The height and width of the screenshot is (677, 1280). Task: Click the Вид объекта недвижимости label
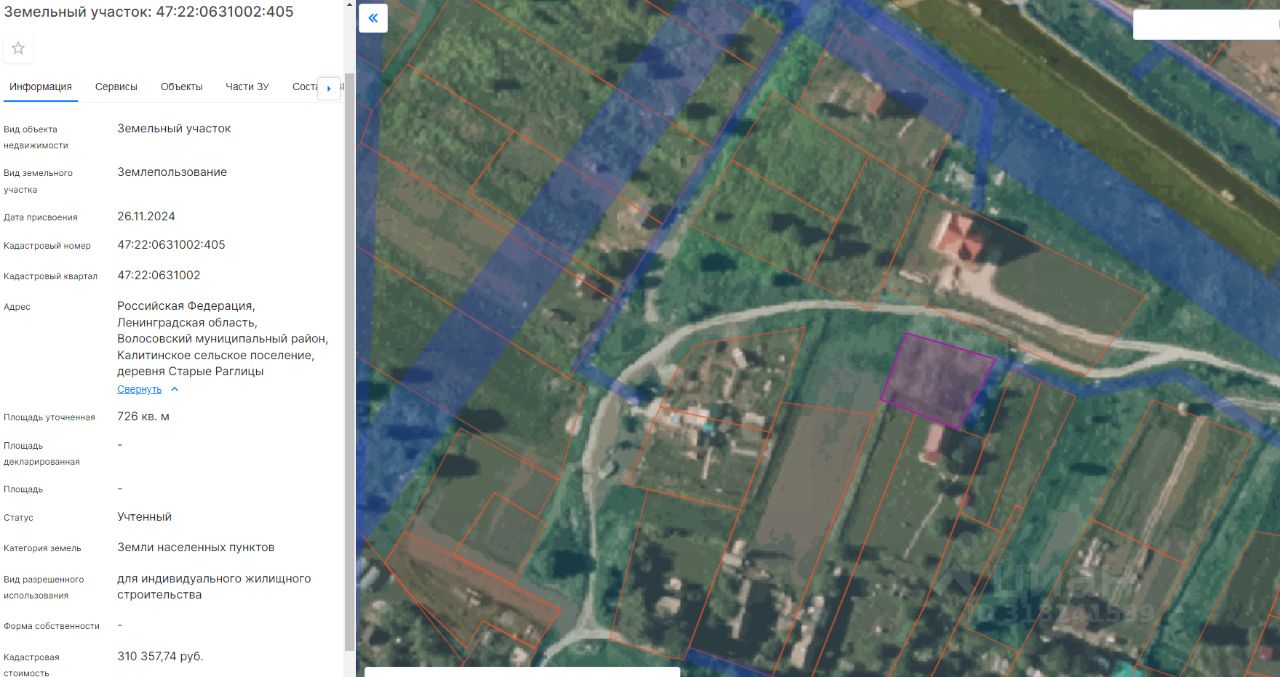36,137
